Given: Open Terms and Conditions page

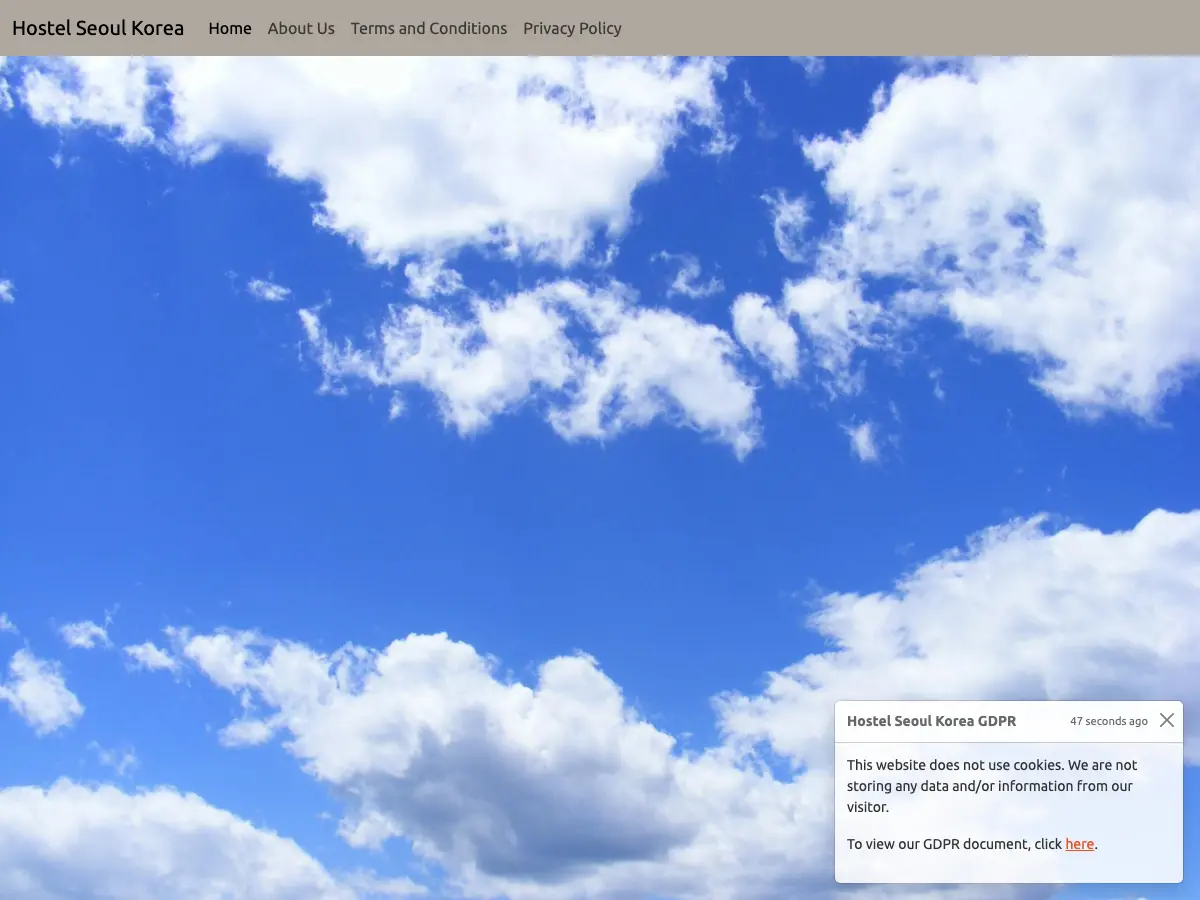Looking at the screenshot, I should pos(429,28).
